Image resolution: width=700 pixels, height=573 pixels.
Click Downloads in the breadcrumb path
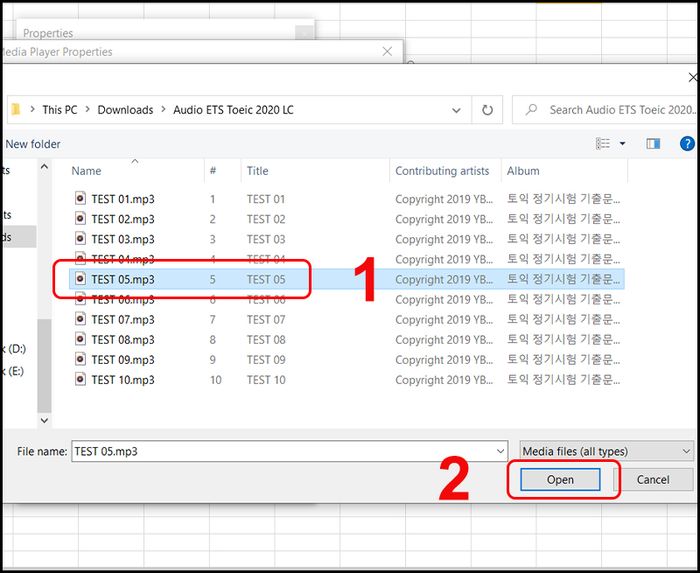125,110
